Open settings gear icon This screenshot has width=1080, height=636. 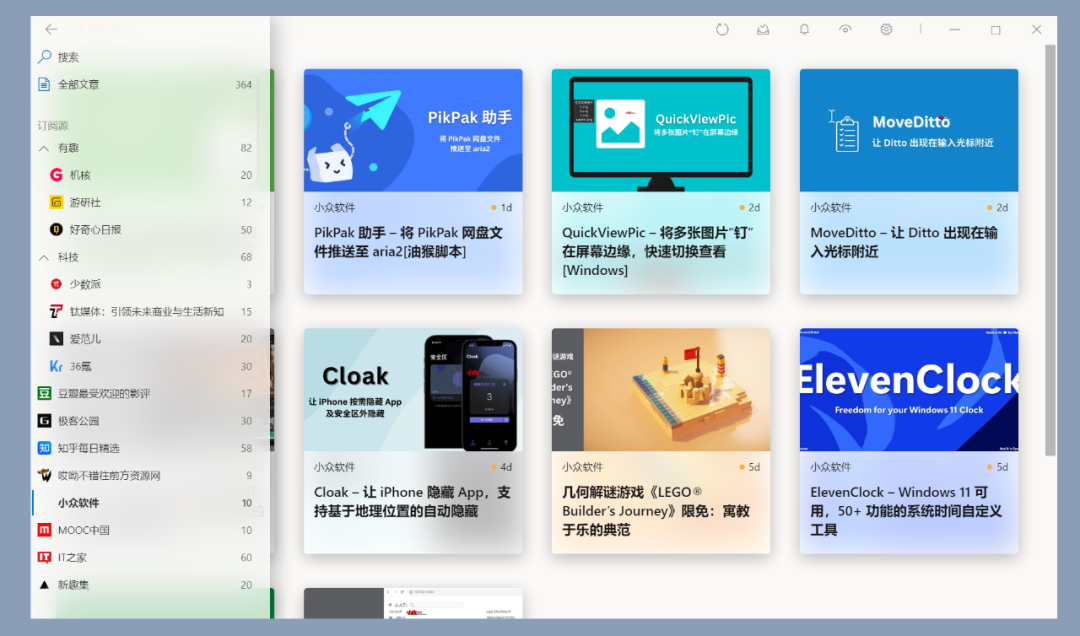886,30
